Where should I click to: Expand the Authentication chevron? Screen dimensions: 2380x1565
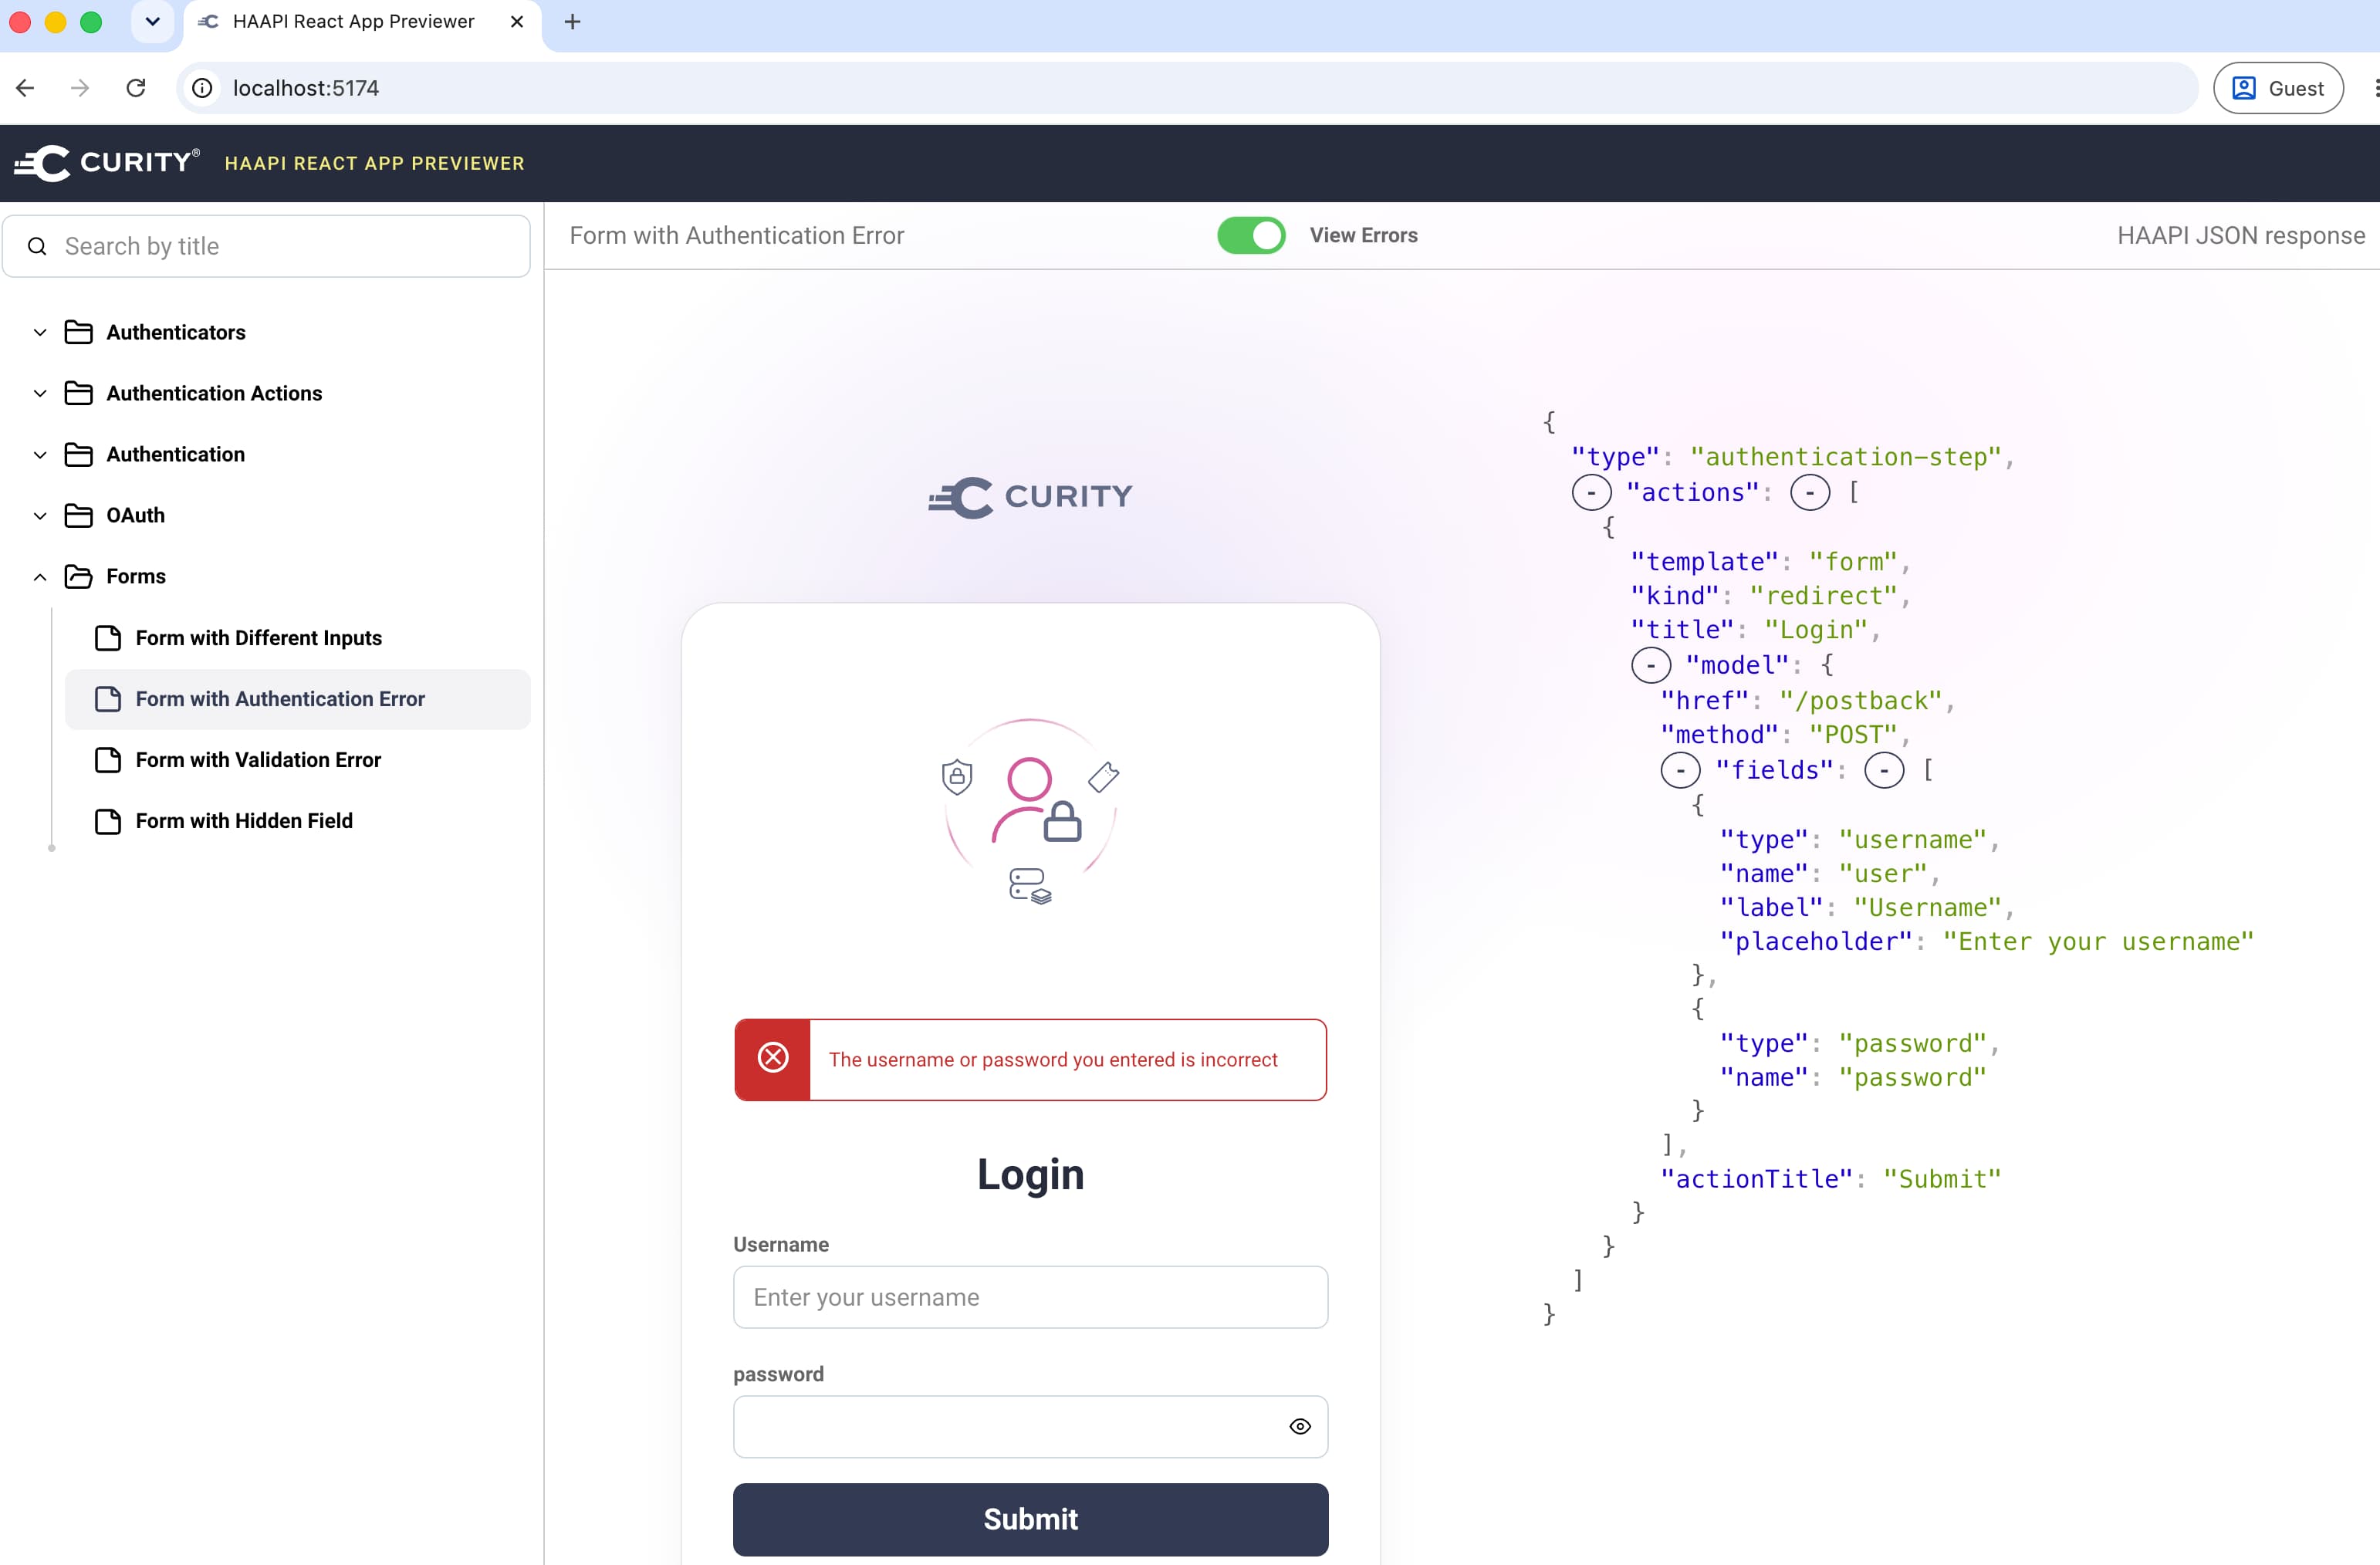(40, 454)
